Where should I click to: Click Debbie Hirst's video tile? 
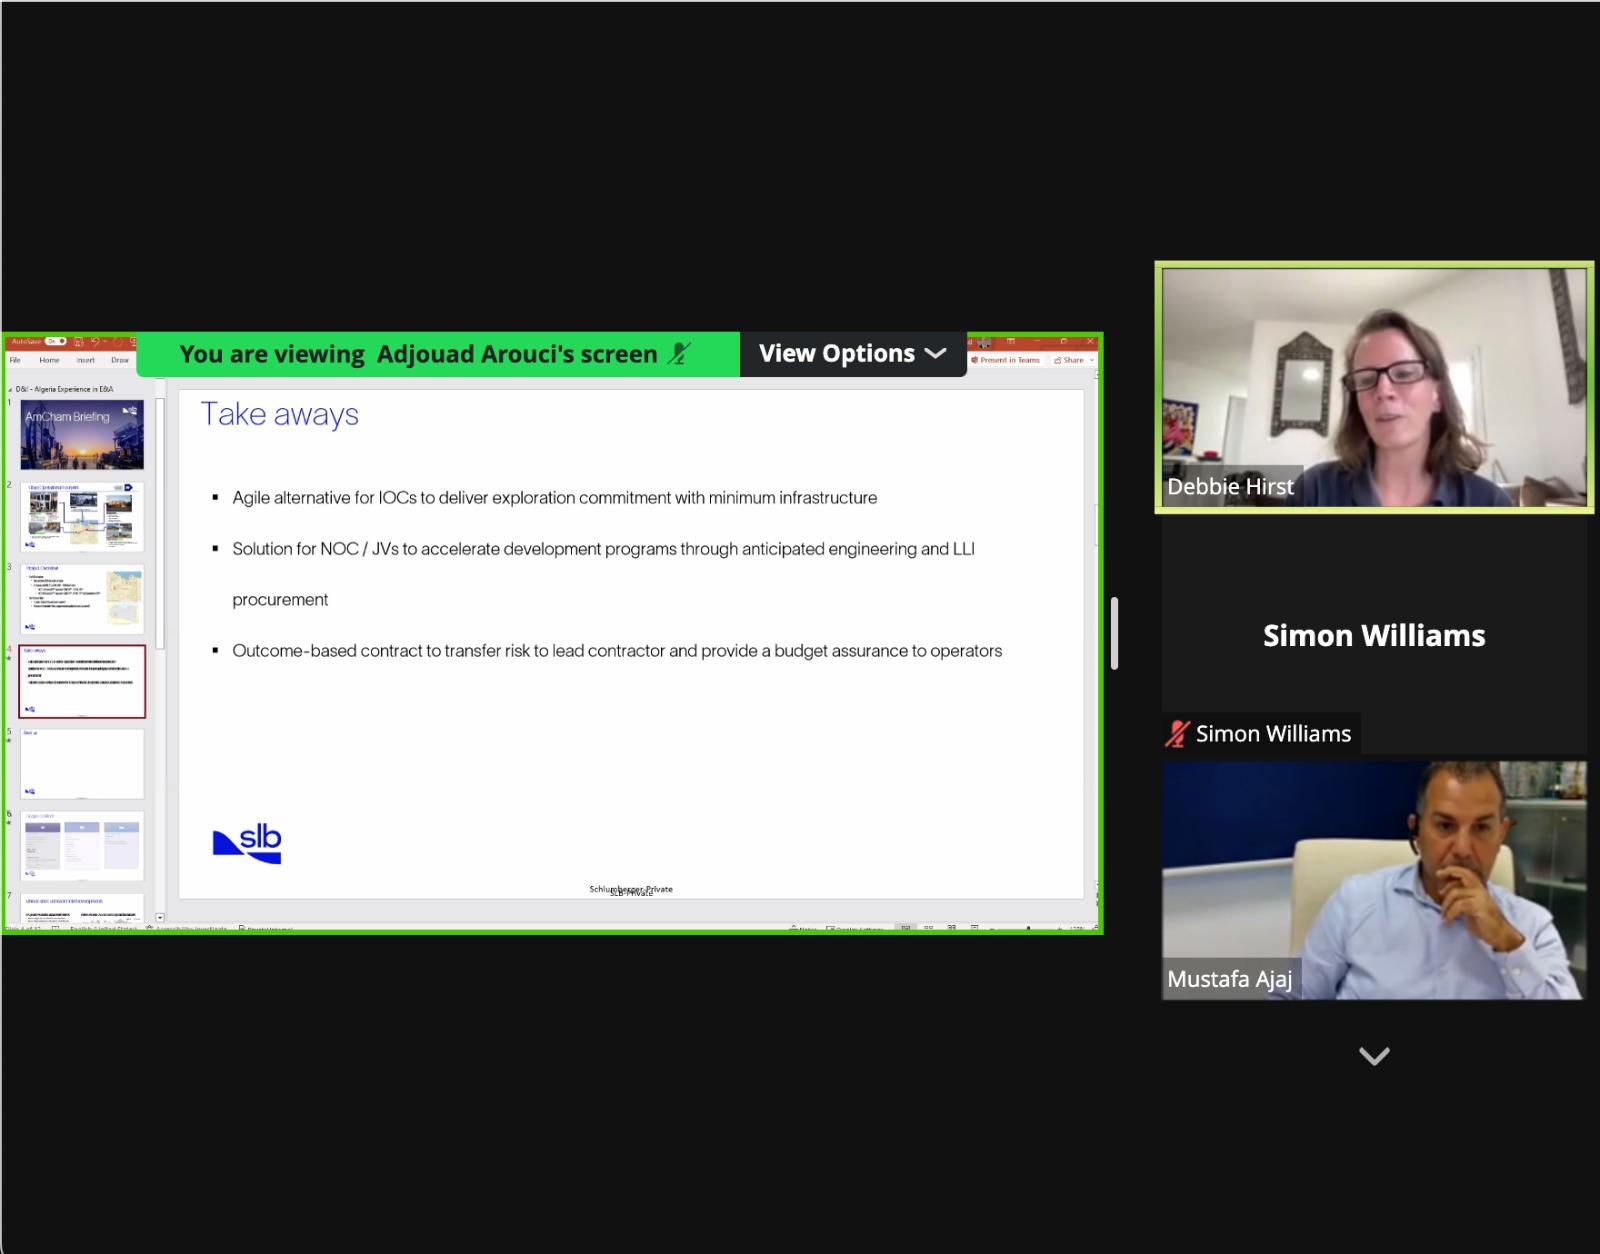[1374, 388]
